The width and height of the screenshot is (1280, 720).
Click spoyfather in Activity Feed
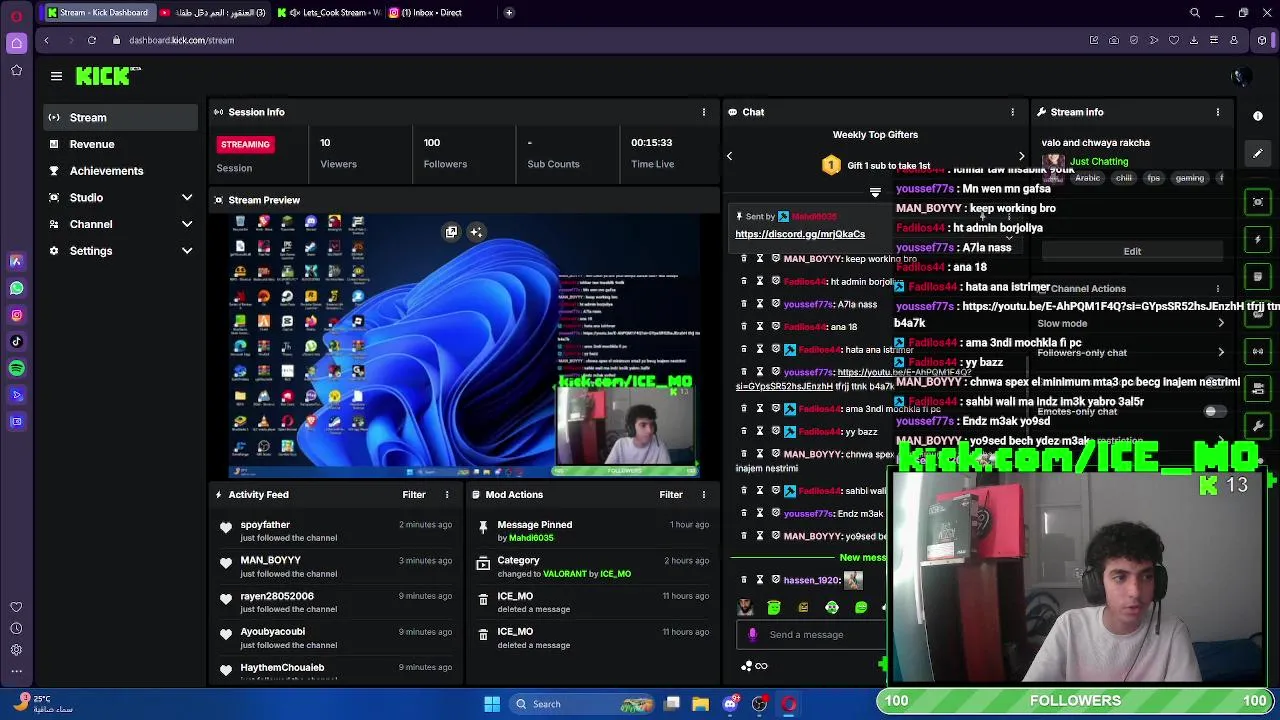coord(265,524)
